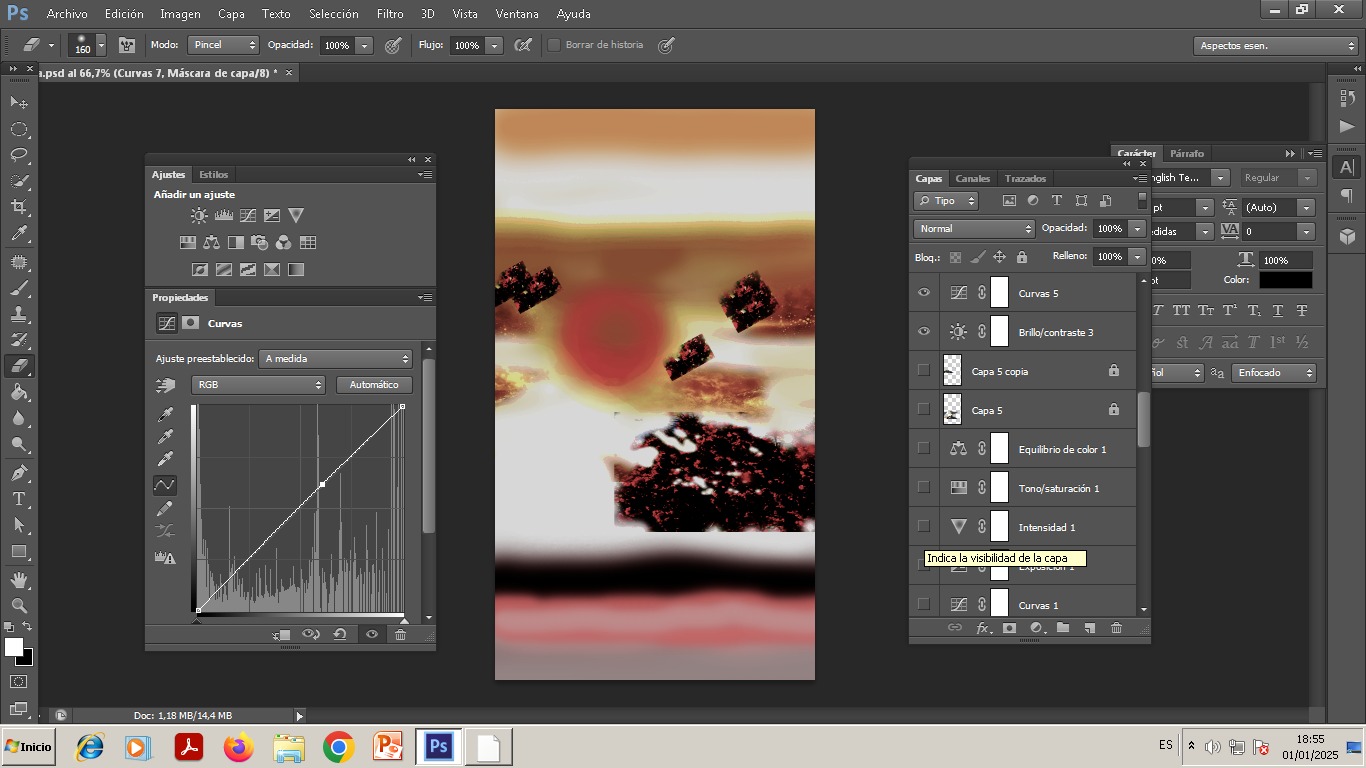Open the Tipo layer filter dropdown
The image size is (1366, 768).
(x=946, y=201)
